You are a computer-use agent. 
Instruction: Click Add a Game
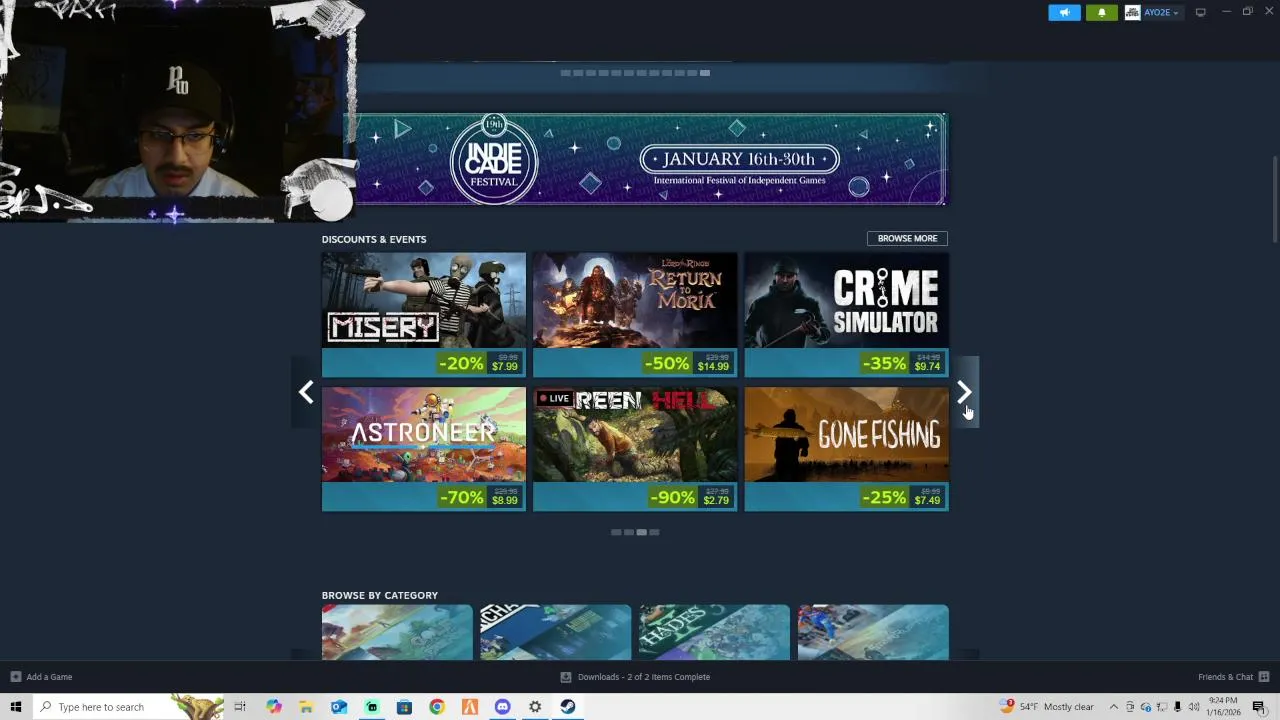click(41, 677)
